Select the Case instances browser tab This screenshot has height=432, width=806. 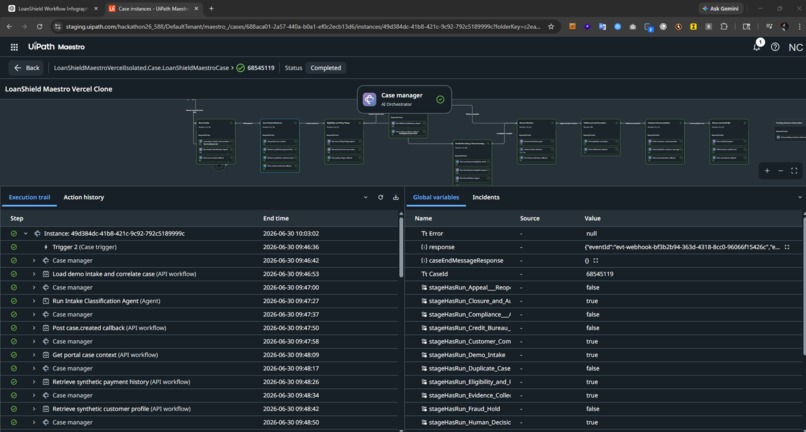(153, 9)
